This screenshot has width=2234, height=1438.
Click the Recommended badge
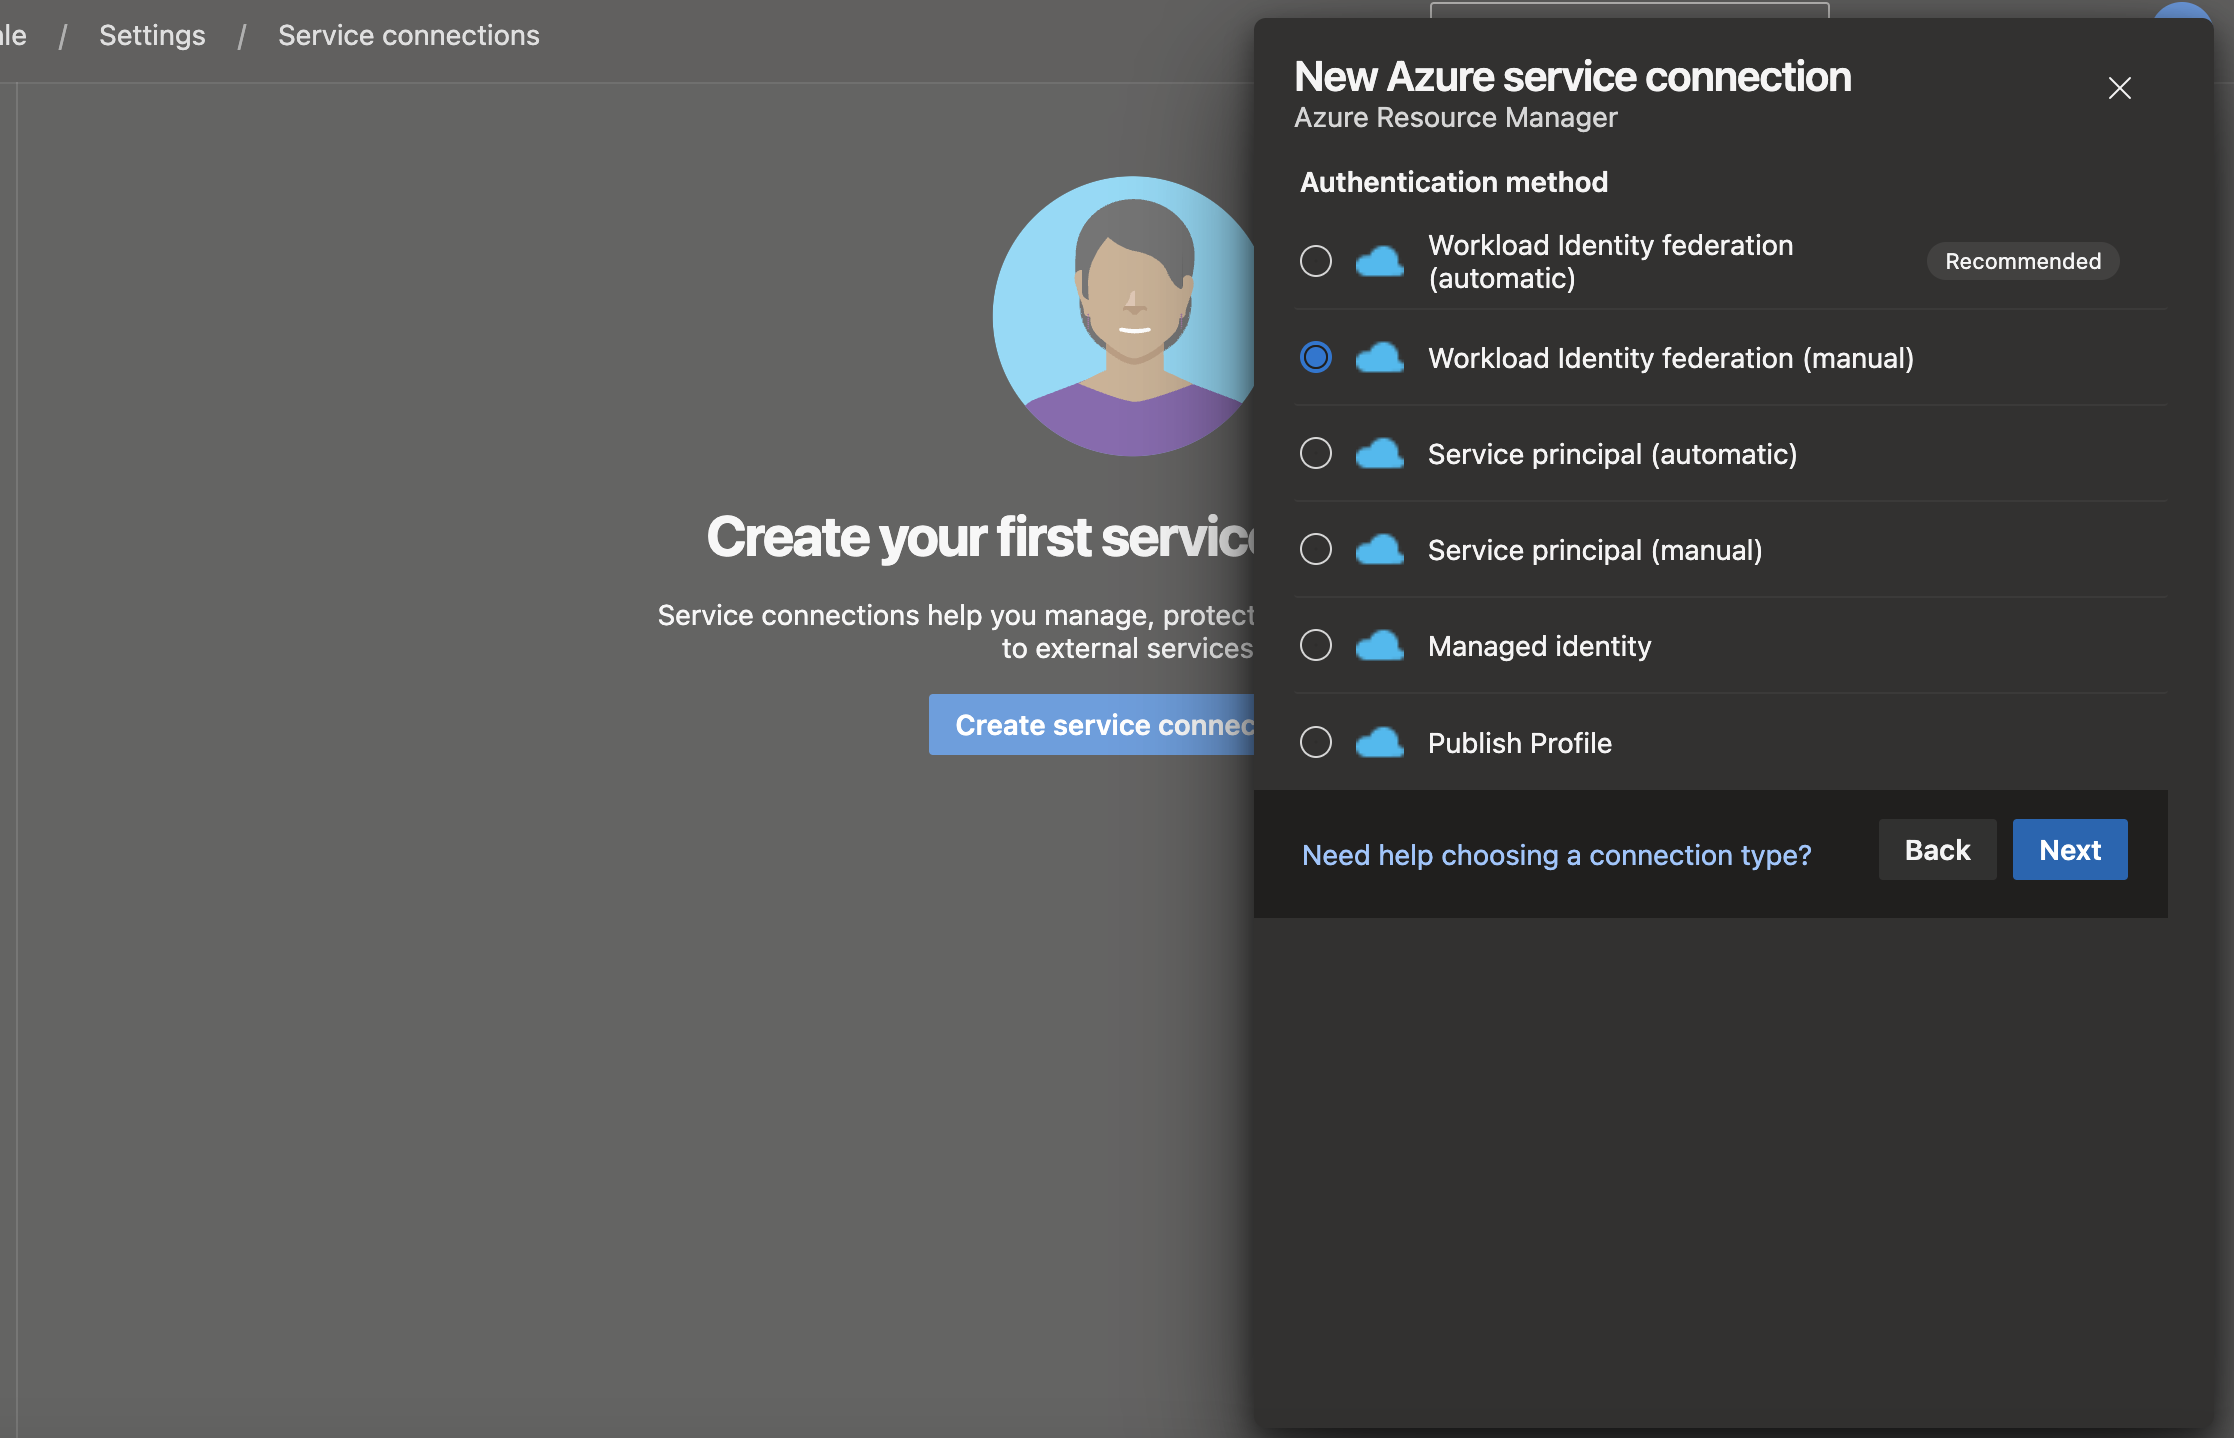point(2022,261)
